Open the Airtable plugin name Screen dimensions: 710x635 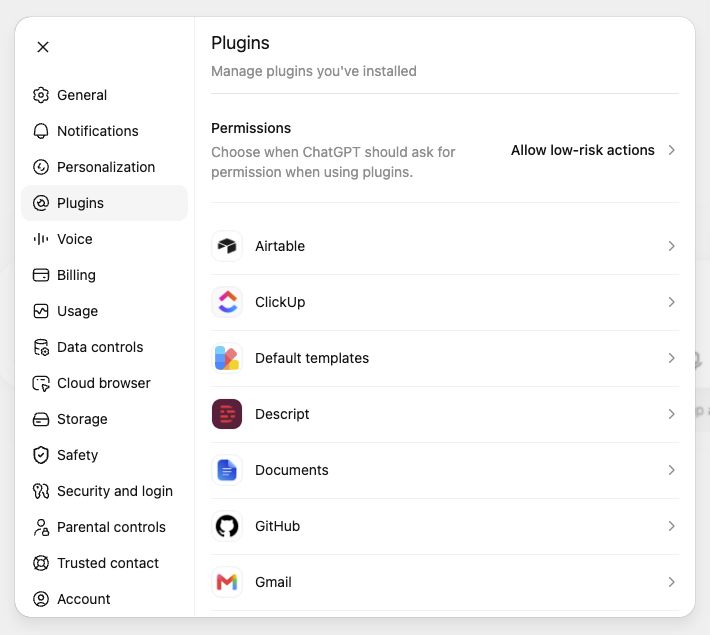coord(280,246)
